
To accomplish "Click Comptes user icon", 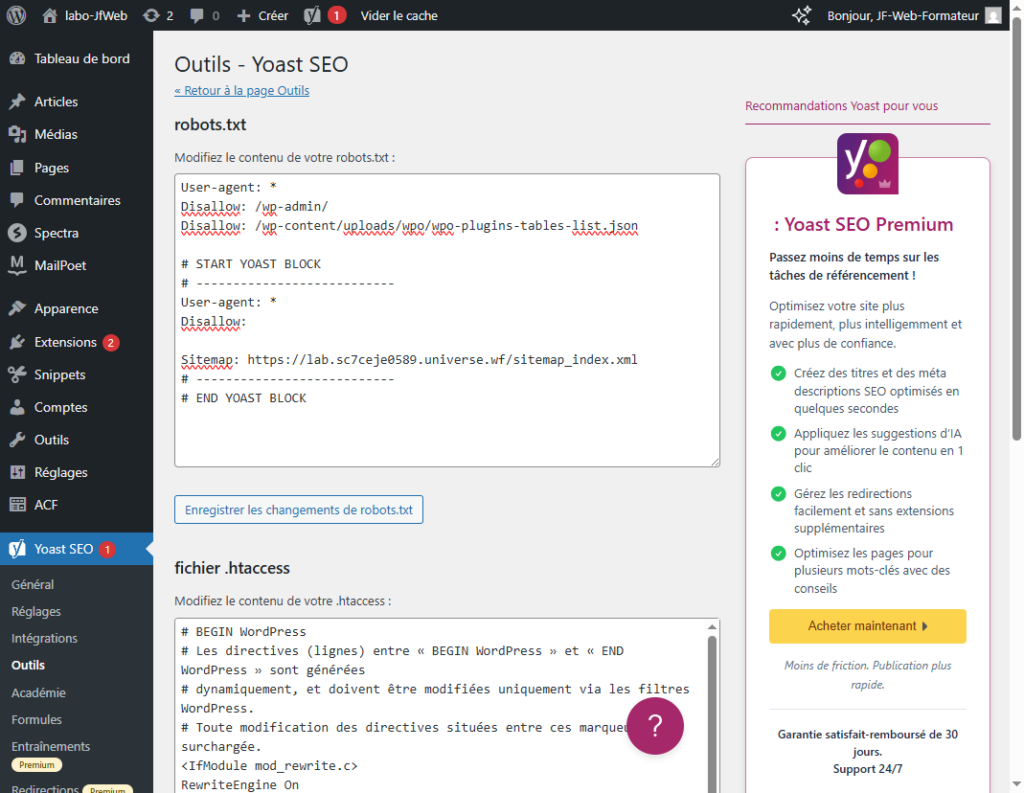I will 18,407.
